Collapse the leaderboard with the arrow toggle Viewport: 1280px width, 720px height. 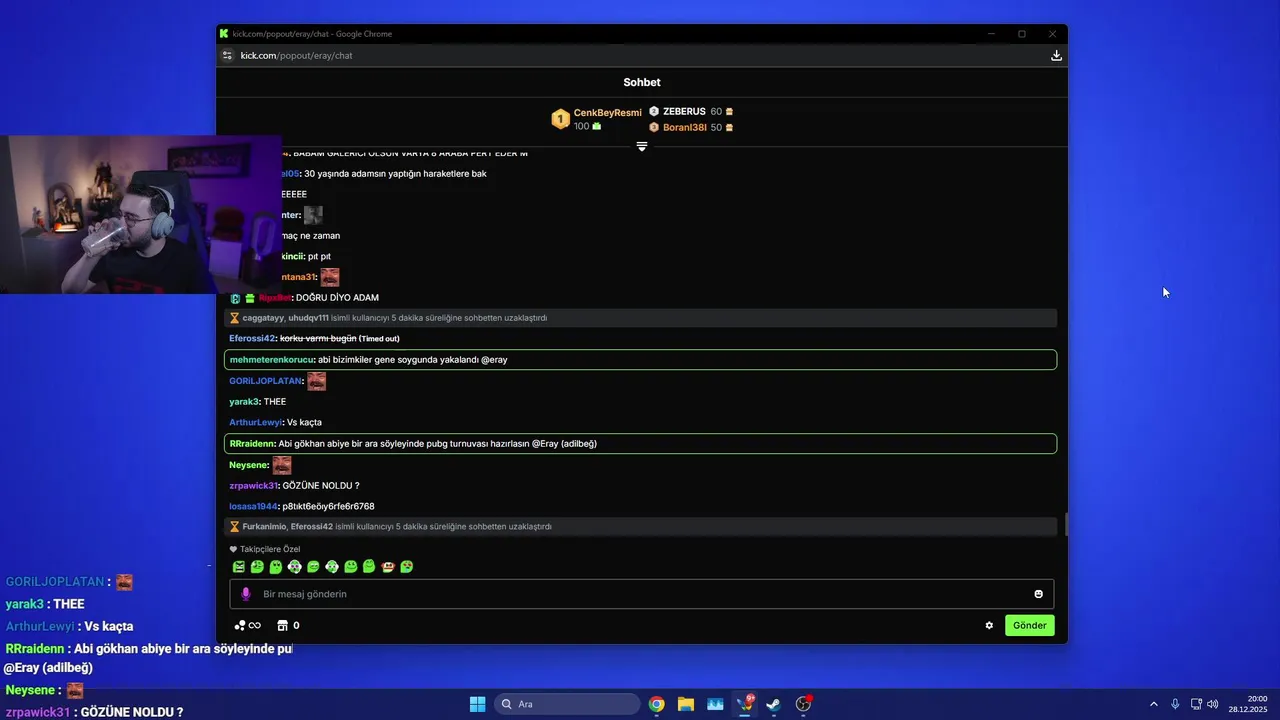click(x=642, y=146)
